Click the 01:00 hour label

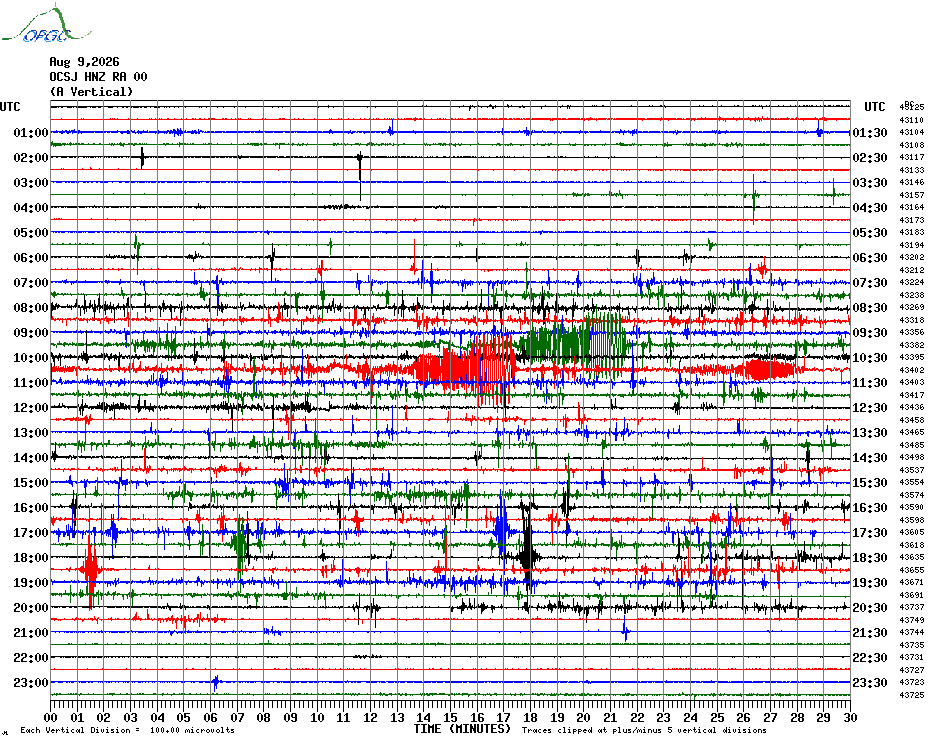tap(31, 132)
